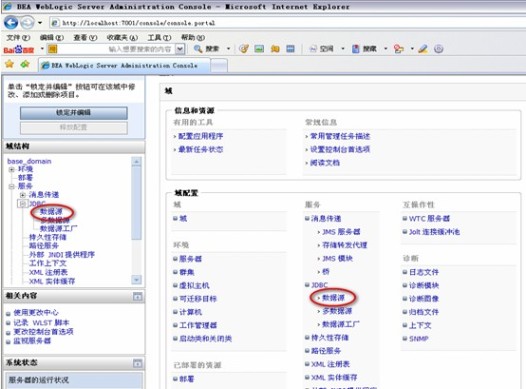Open the 日志文件 link under 诊断
Screen dimensions: 526x389
point(424,272)
